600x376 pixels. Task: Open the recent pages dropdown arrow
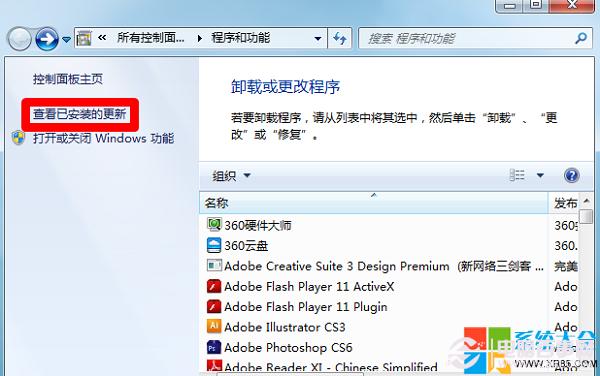click(66, 39)
